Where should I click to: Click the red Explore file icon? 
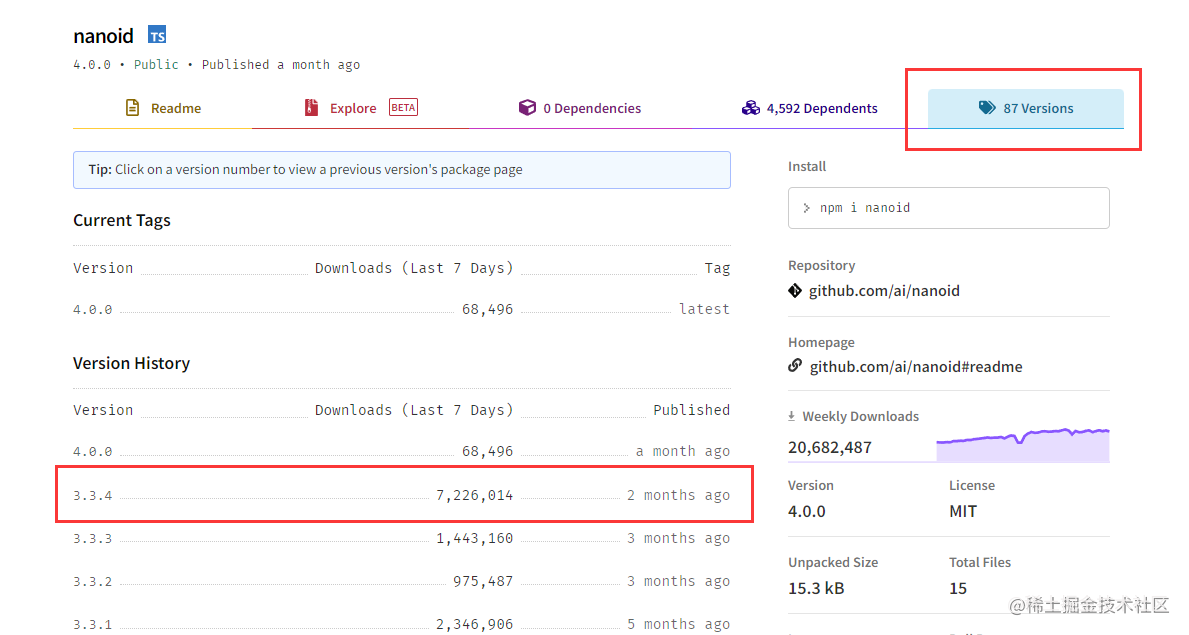[x=311, y=108]
